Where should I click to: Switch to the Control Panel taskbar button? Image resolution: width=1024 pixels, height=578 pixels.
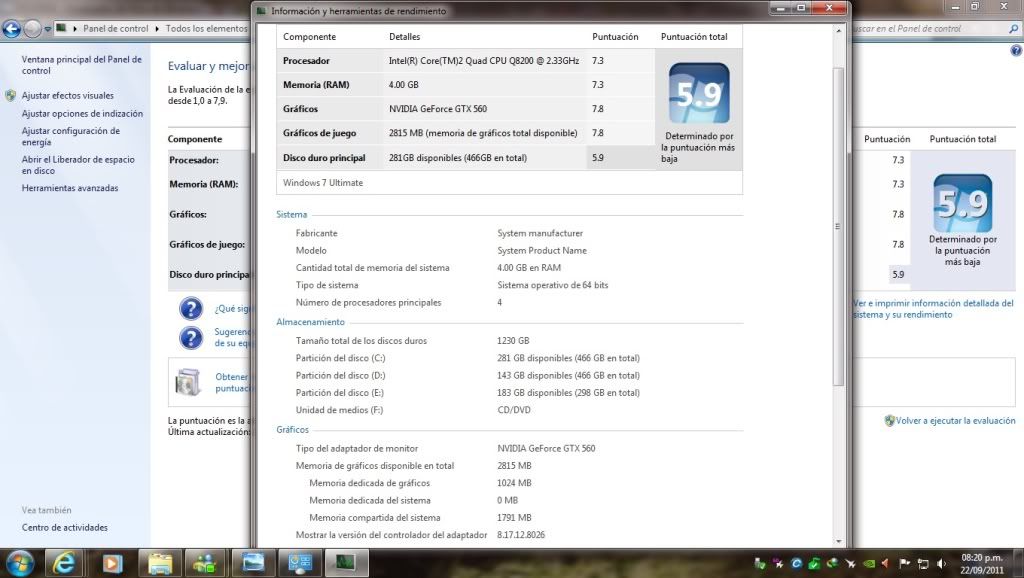pyautogui.click(x=299, y=563)
